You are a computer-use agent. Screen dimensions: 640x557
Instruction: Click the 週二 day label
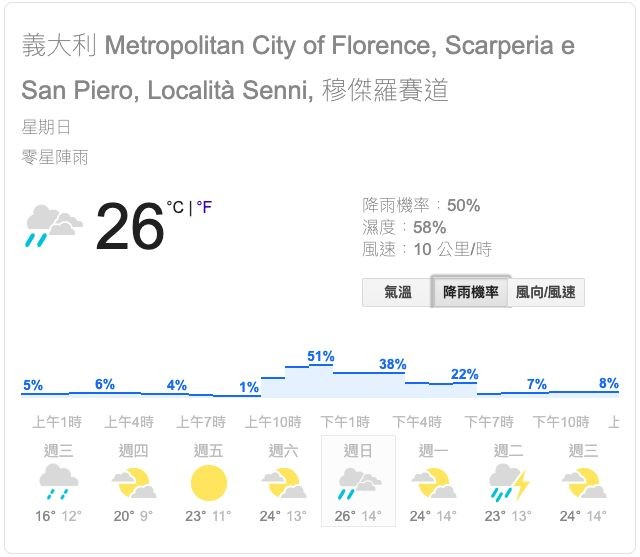coord(508,451)
